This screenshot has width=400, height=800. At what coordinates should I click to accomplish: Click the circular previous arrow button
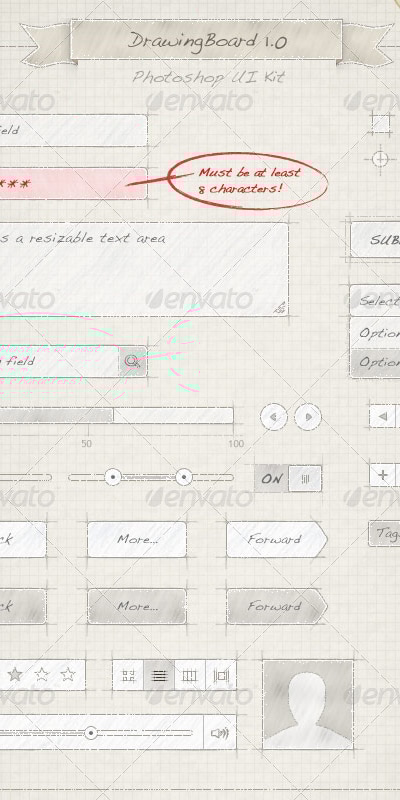click(x=273, y=417)
